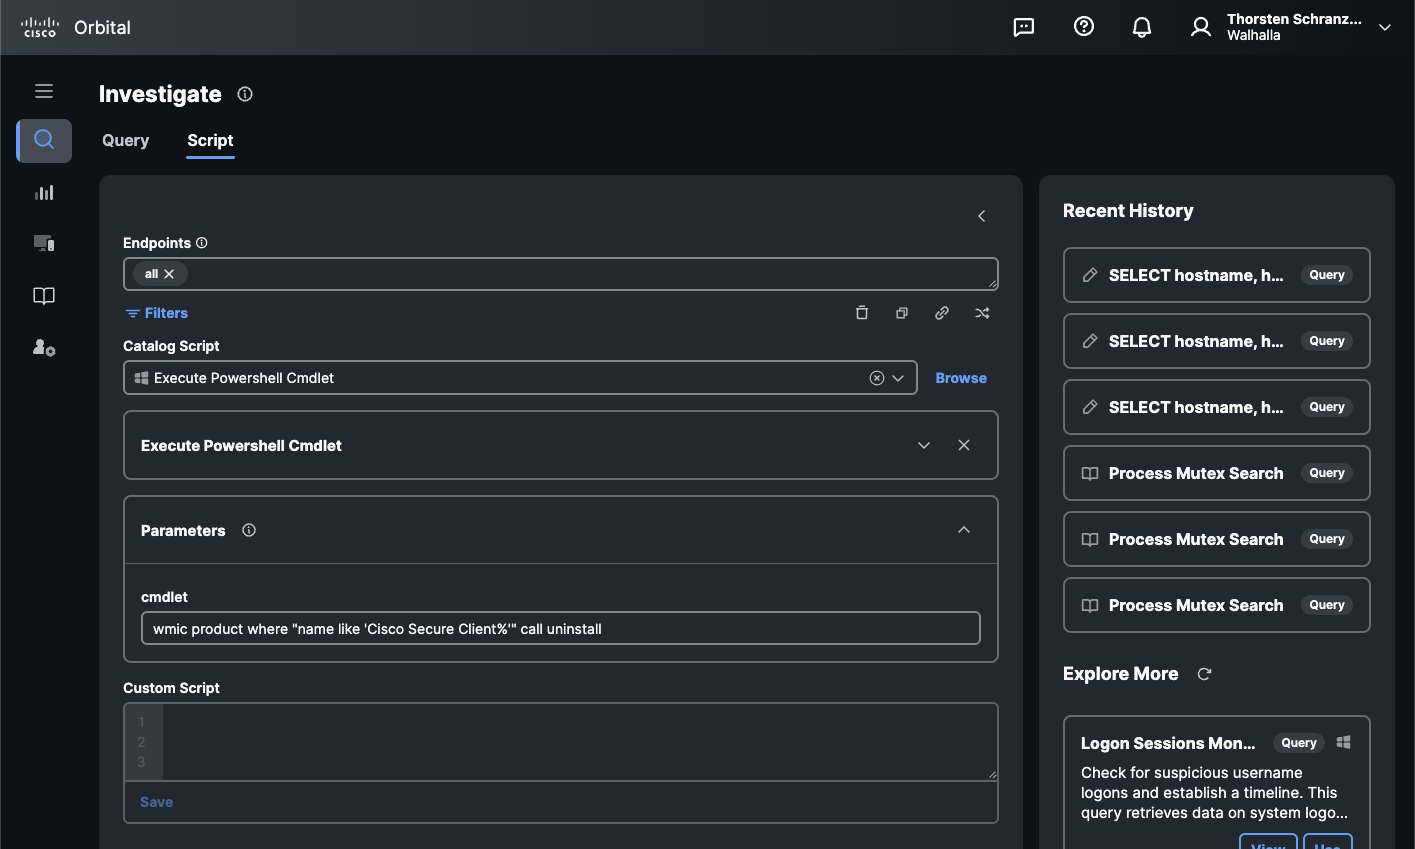
Task: Click the user profile avatar icon
Action: [x=1201, y=27]
